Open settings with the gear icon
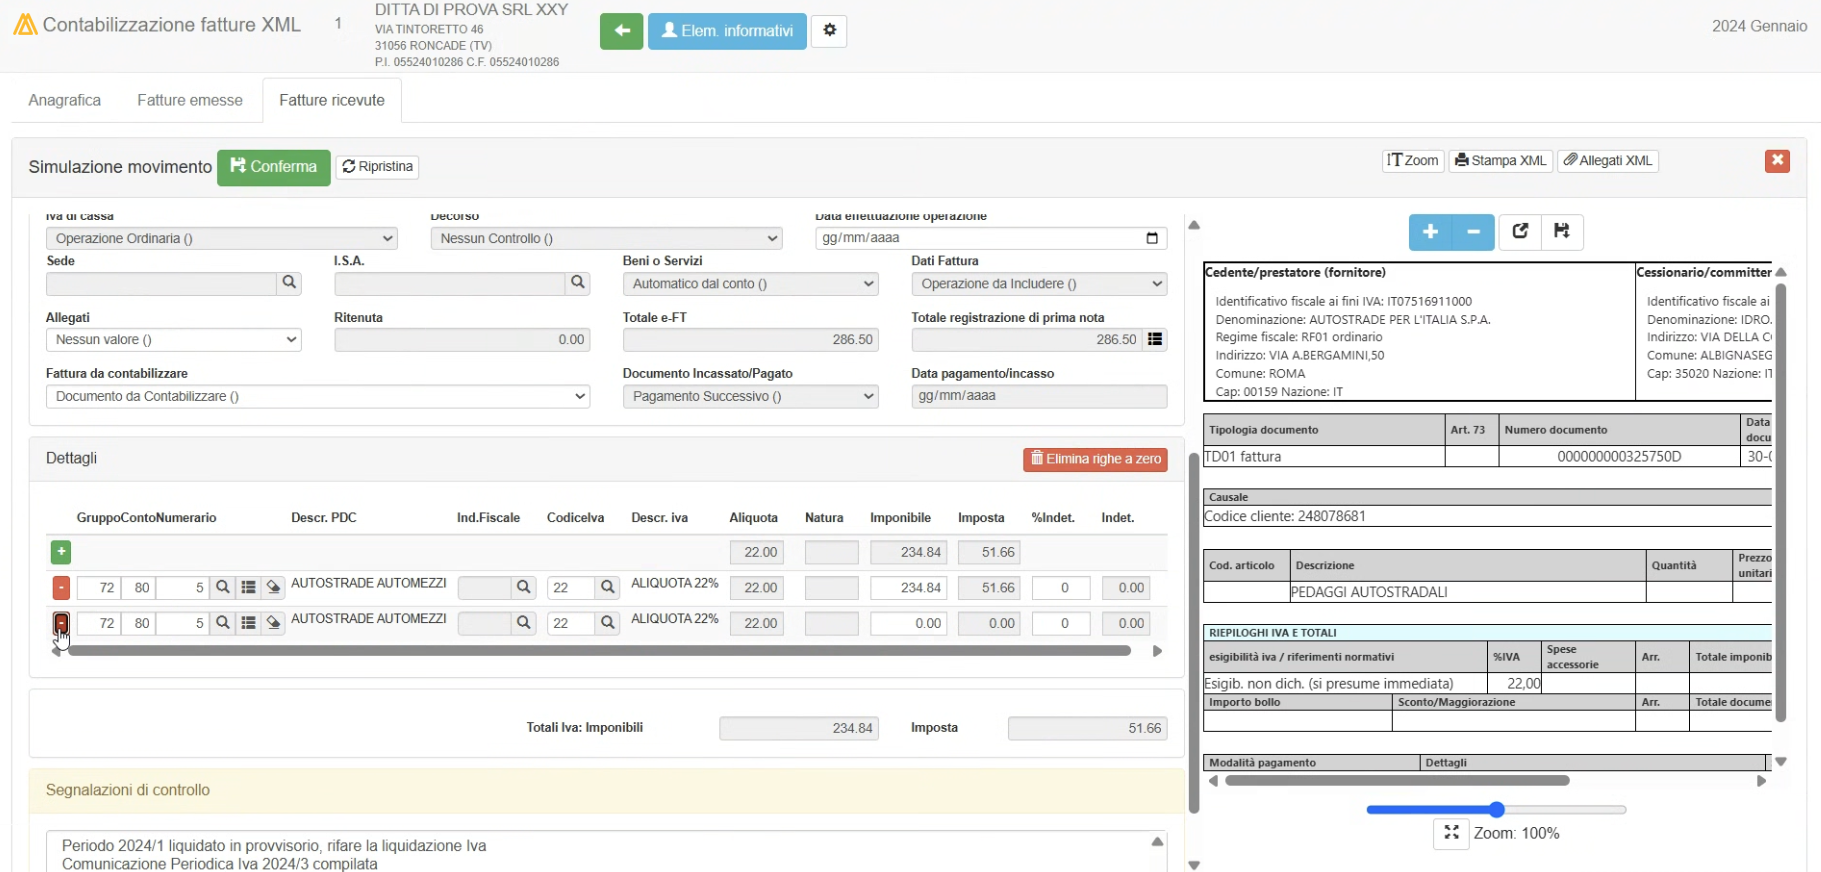Image resolution: width=1821 pixels, height=872 pixels. [829, 31]
